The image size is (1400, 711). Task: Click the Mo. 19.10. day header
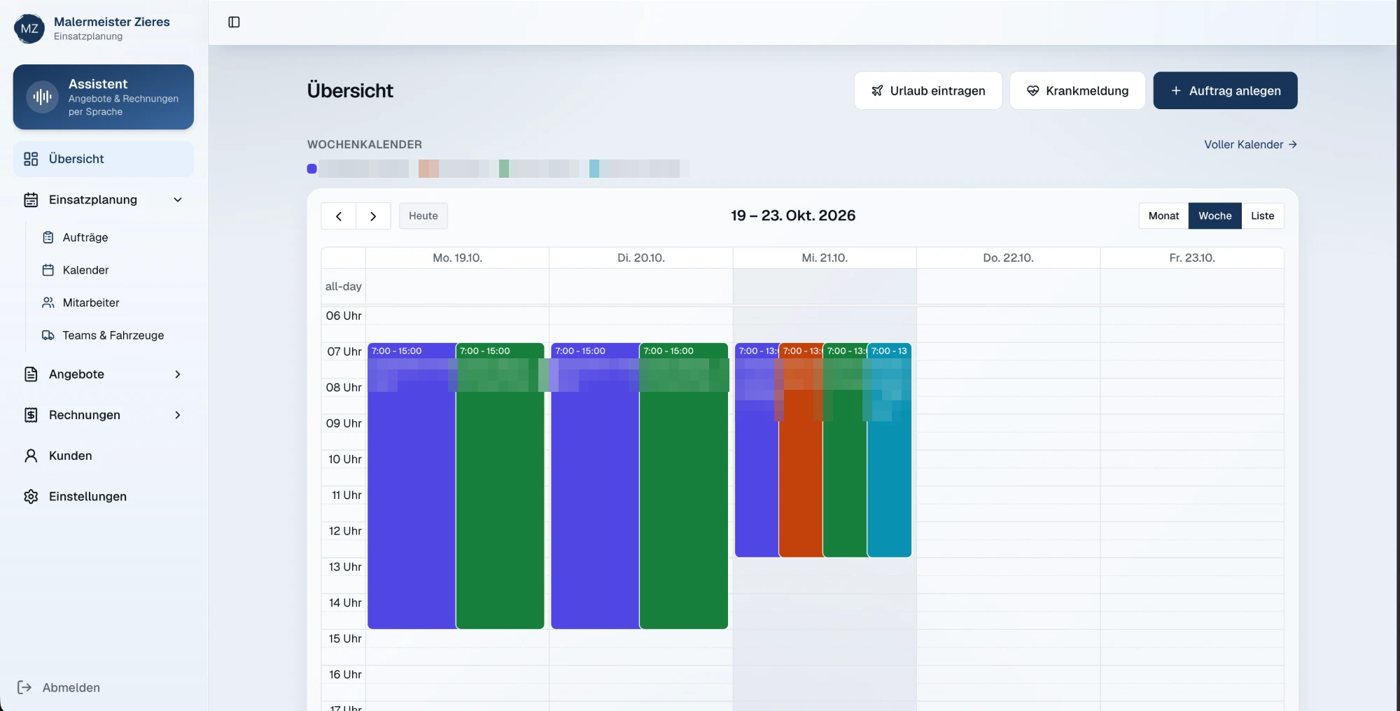(x=457, y=258)
